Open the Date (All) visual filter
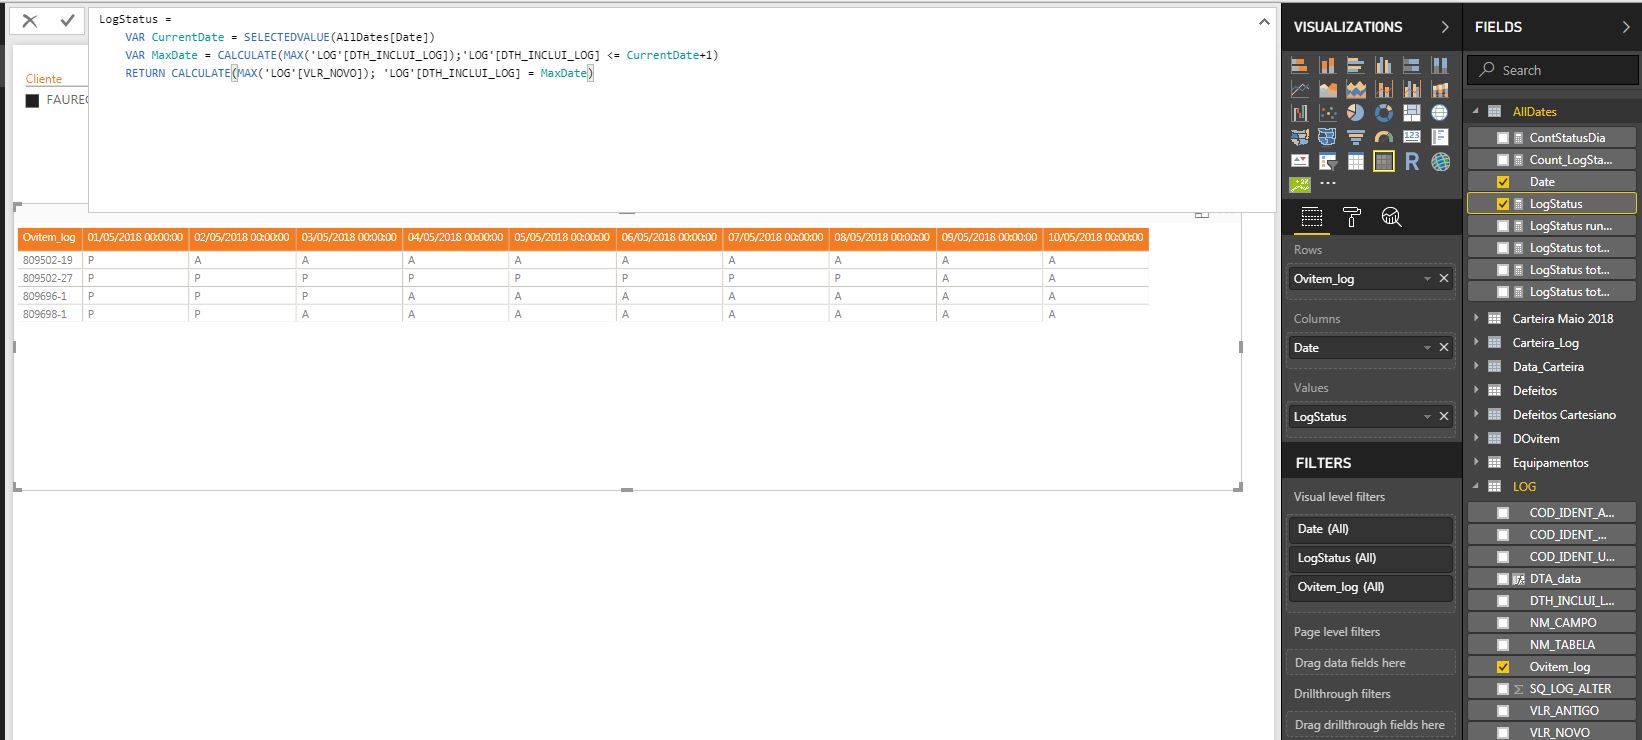Screen dimensions: 1642x740 [1370, 529]
